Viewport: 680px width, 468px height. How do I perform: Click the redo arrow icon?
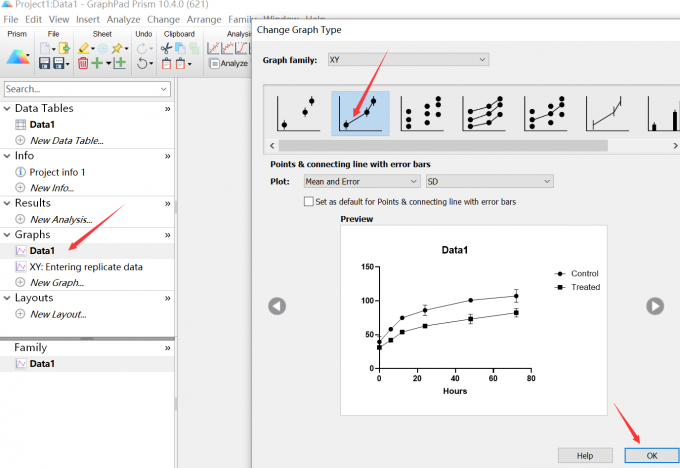click(x=142, y=48)
